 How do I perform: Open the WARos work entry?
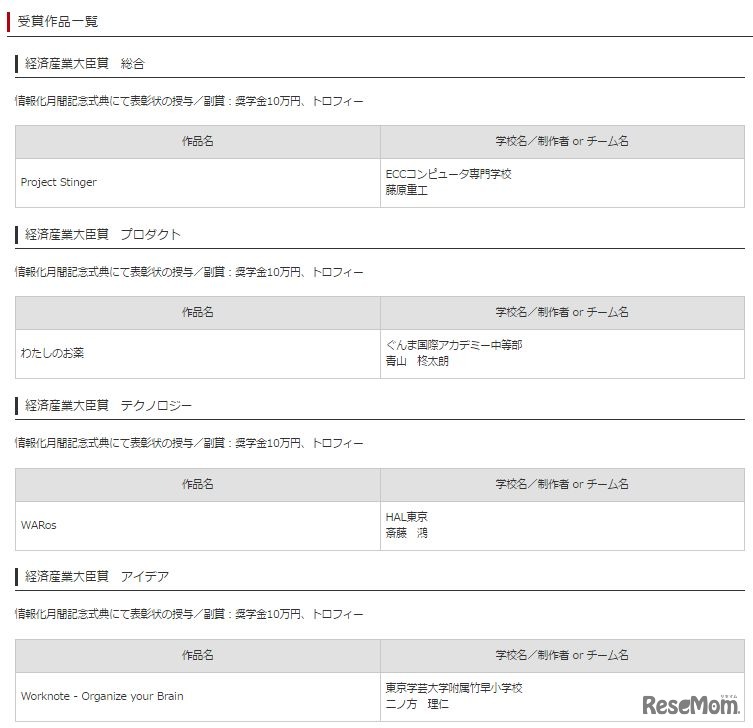pos(40,524)
